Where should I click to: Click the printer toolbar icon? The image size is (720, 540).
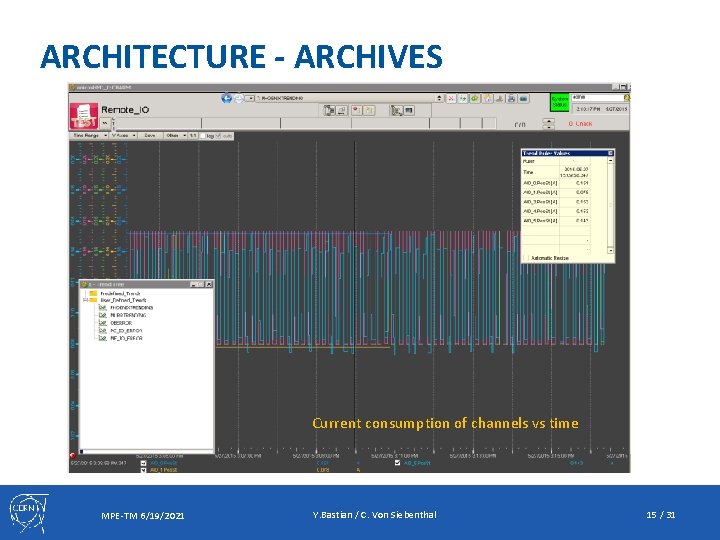pyautogui.click(x=512, y=99)
